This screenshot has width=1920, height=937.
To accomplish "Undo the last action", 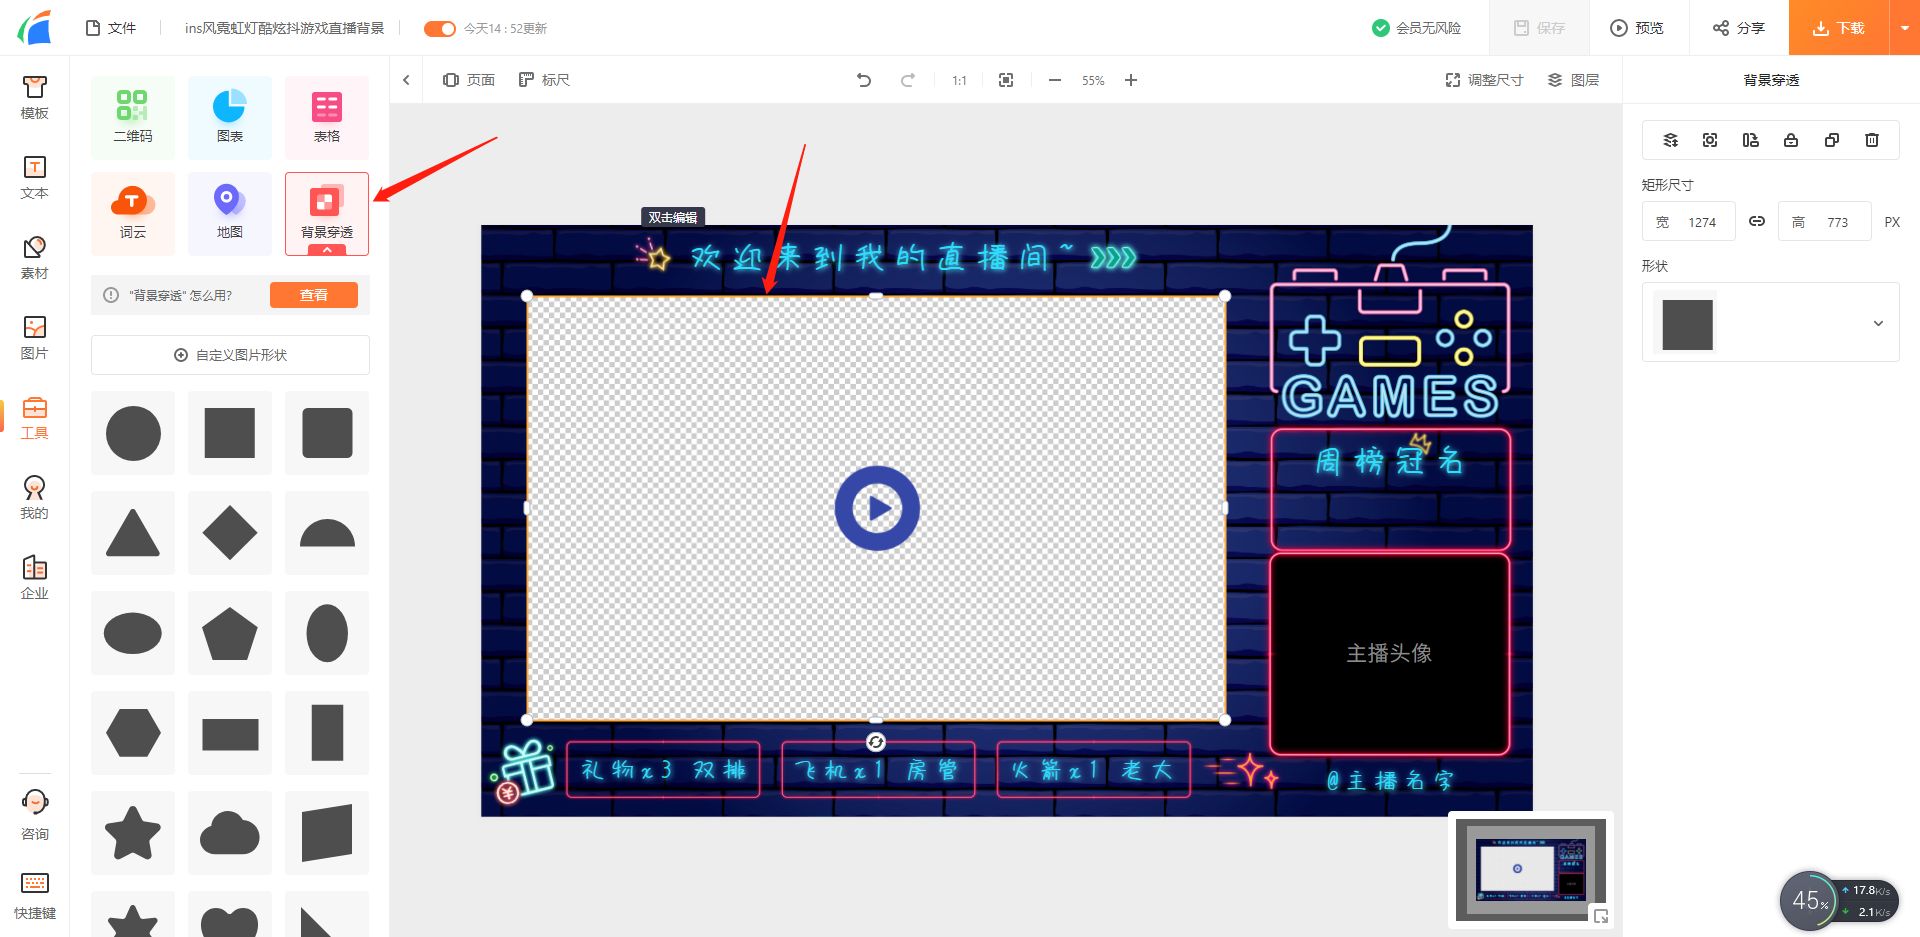I will tap(864, 80).
